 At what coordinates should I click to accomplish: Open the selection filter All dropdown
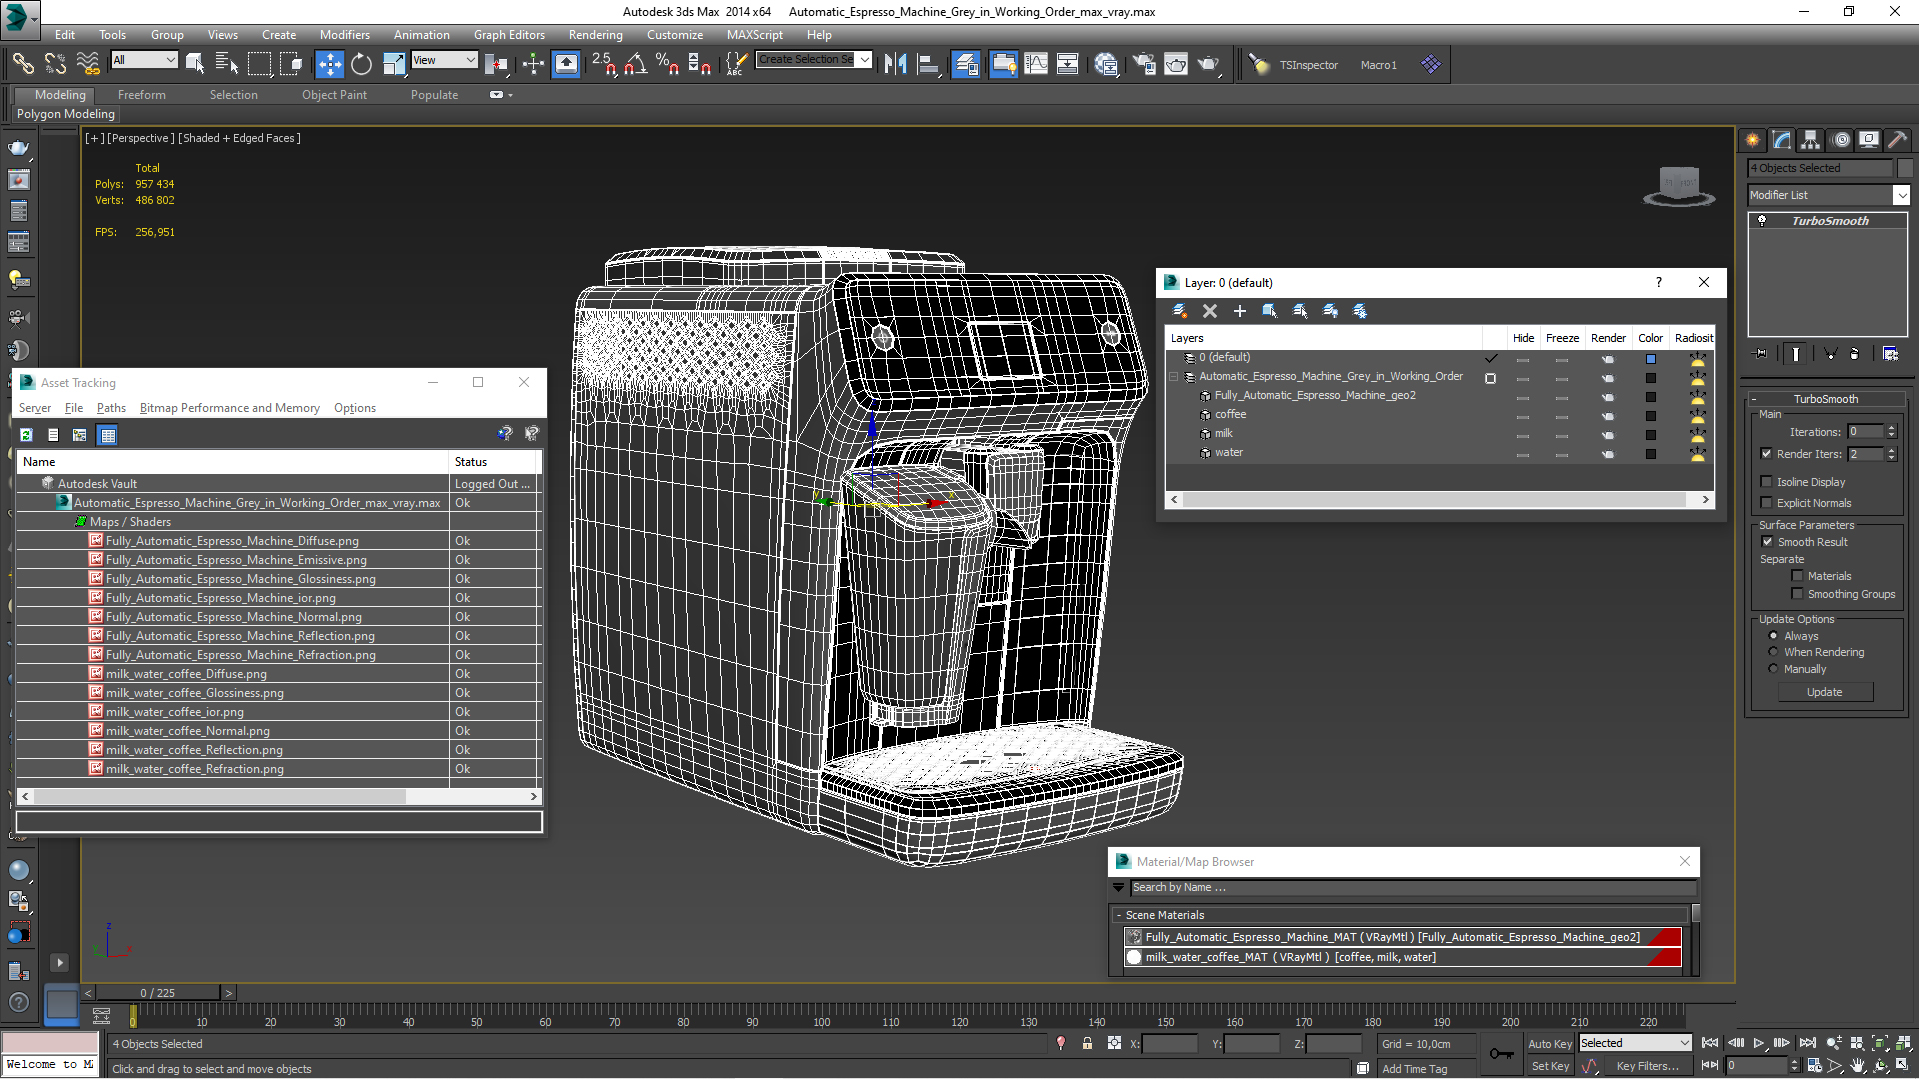tap(144, 60)
